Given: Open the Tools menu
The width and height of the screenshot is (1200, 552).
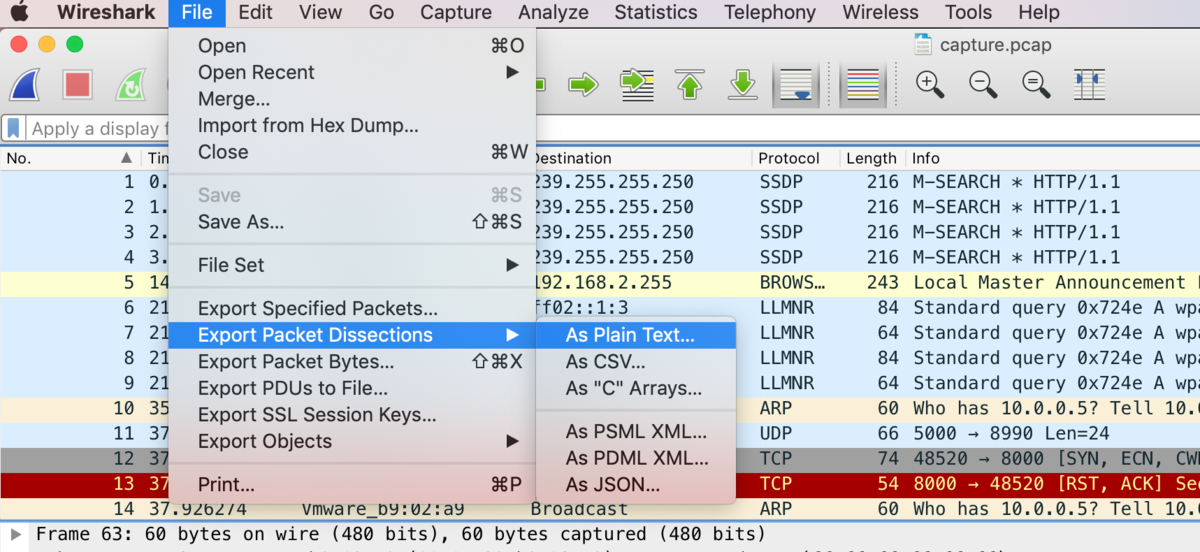Looking at the screenshot, I should tap(968, 13).
